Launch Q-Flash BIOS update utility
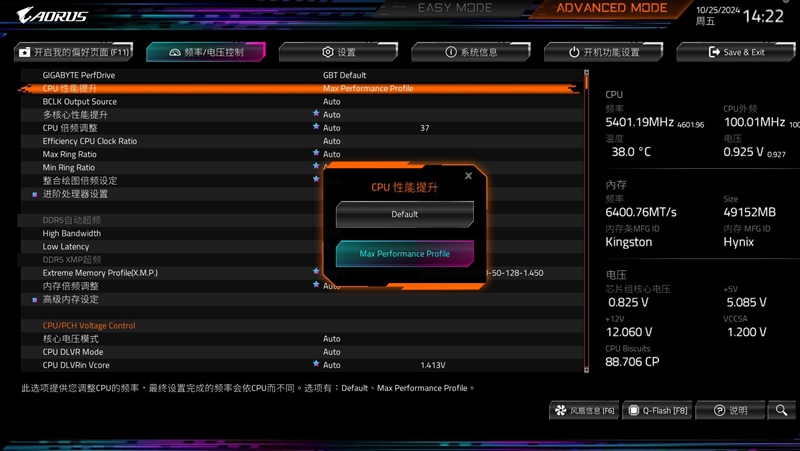This screenshot has width=800, height=451. point(658,411)
